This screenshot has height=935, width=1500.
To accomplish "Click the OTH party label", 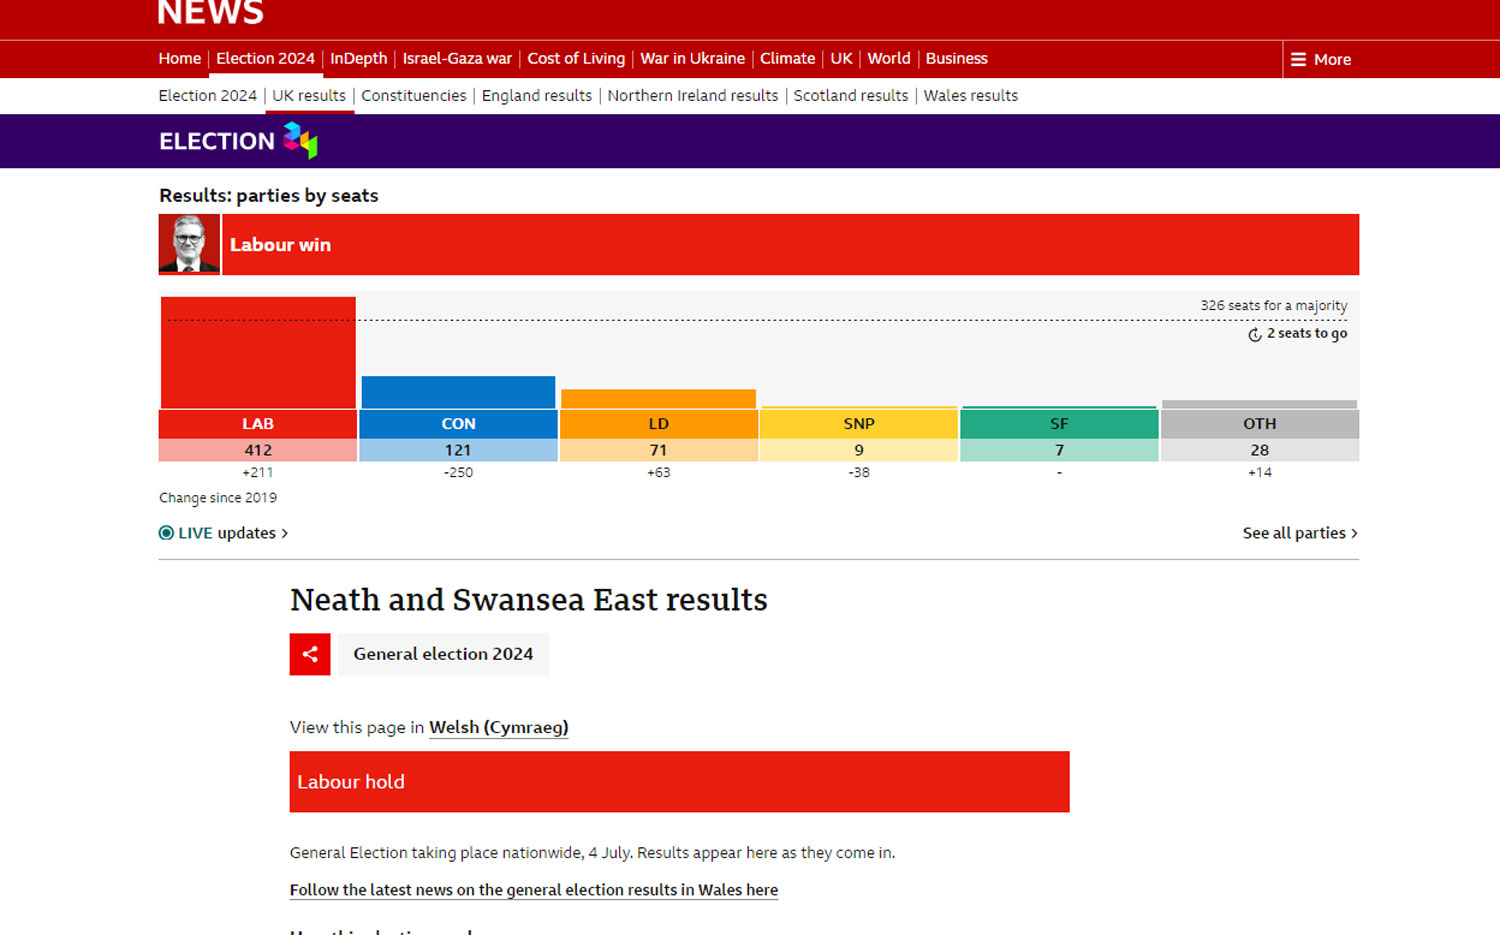I will (x=1260, y=424).
